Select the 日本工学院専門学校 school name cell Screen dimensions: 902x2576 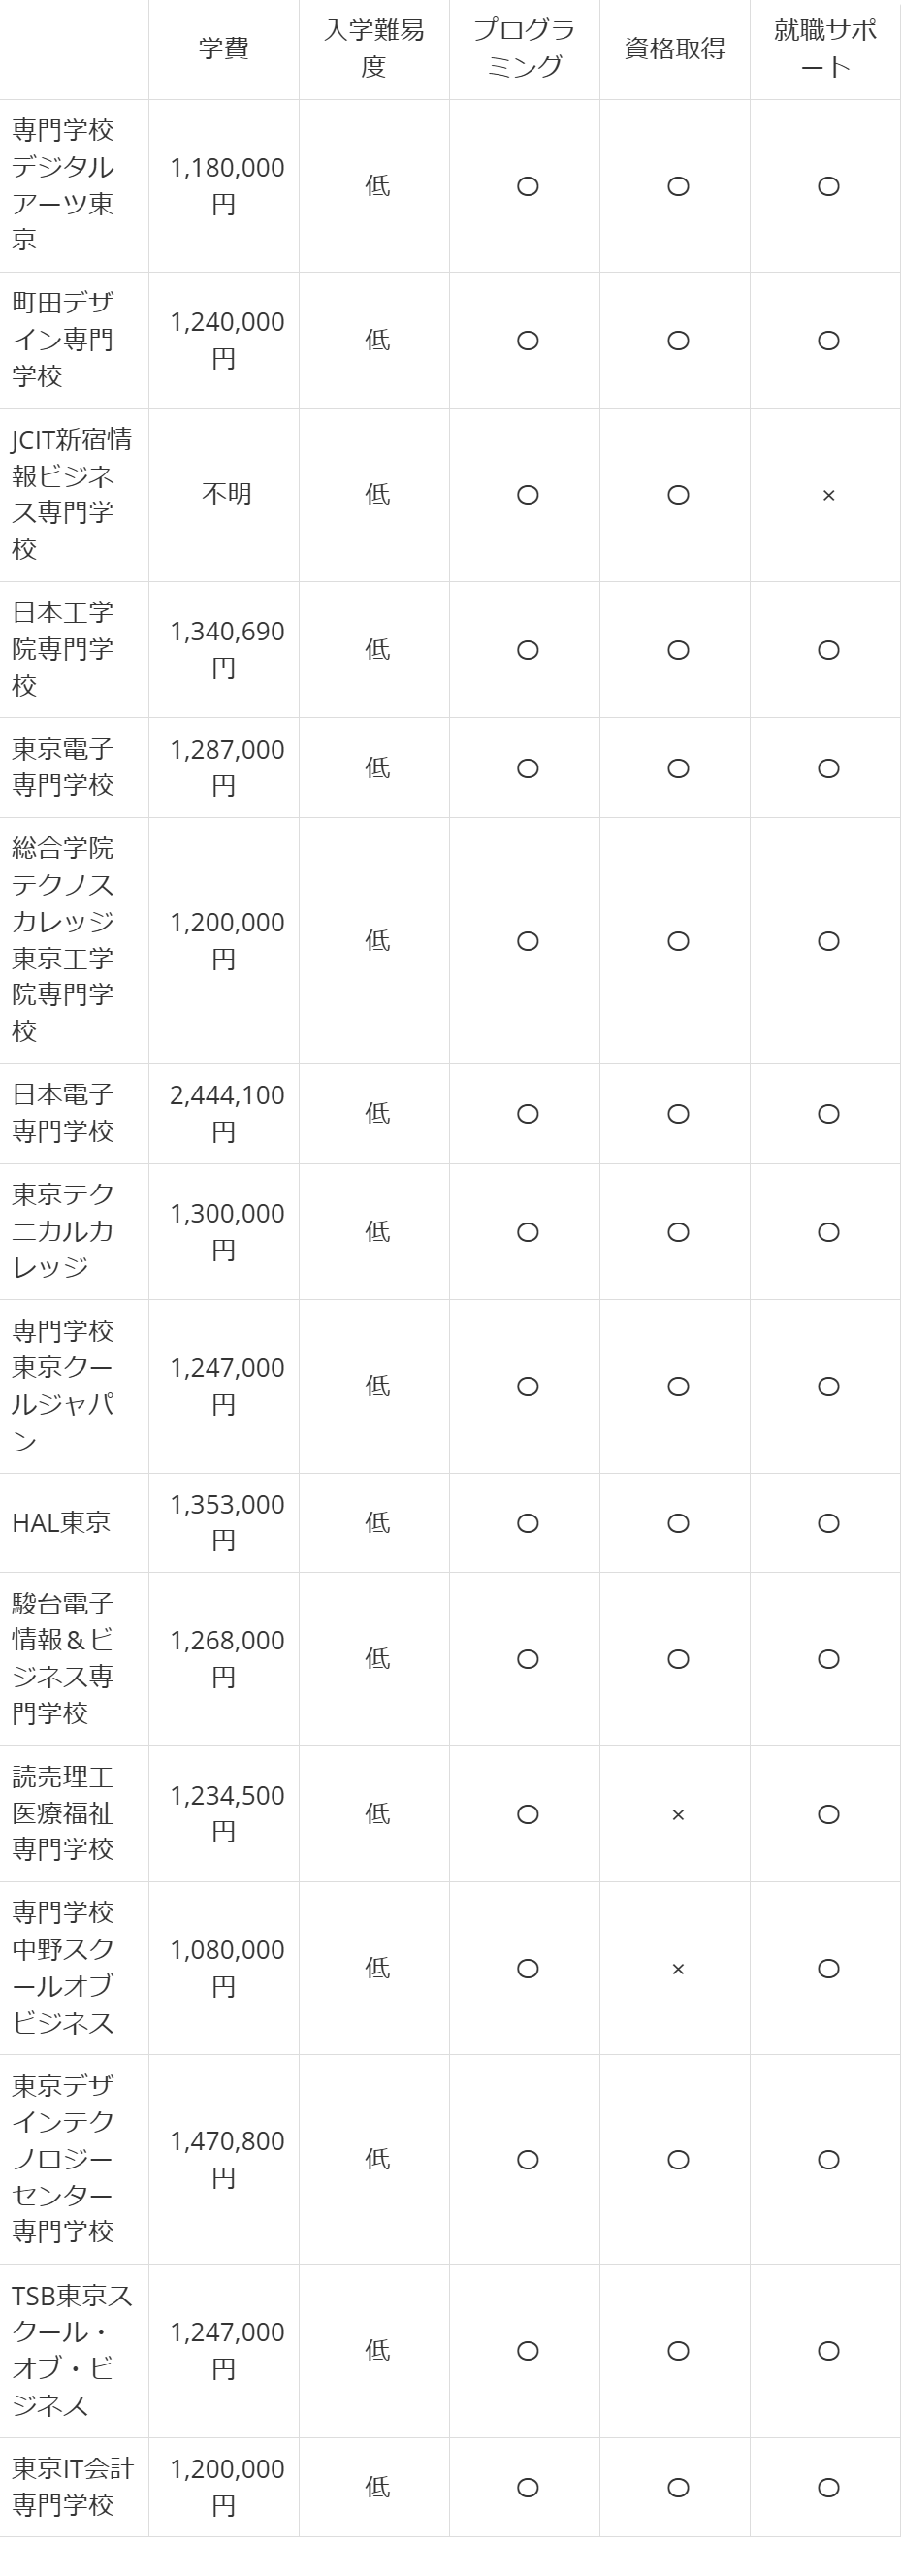pyautogui.click(x=63, y=649)
